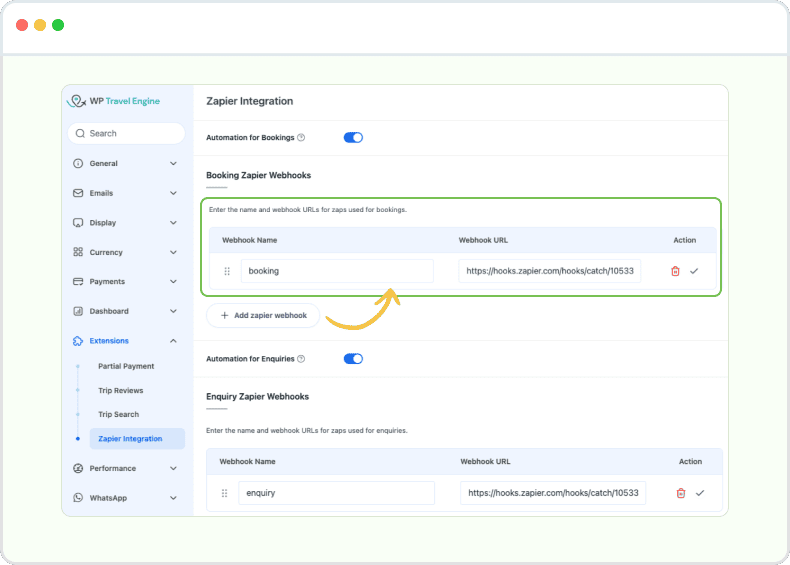790x565 pixels.
Task: Confirm the booking webhook with checkmark icon
Action: coord(694,271)
